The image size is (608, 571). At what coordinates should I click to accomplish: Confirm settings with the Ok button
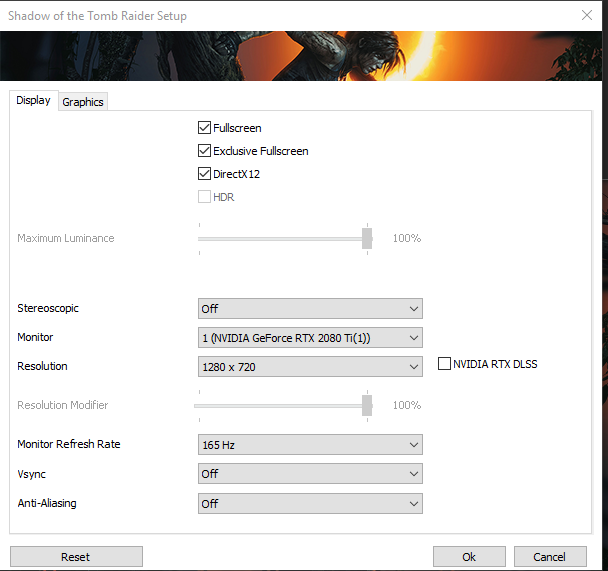(469, 557)
